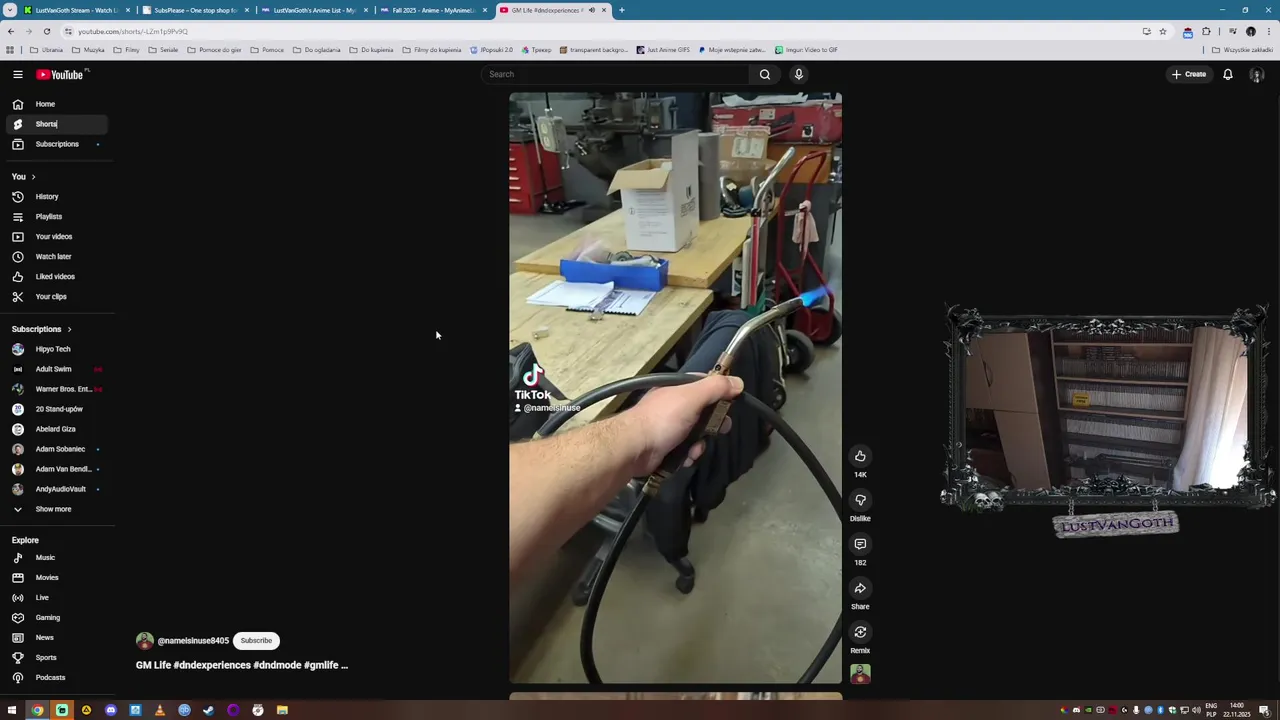Open 20 Stand-upów channel

point(57,409)
